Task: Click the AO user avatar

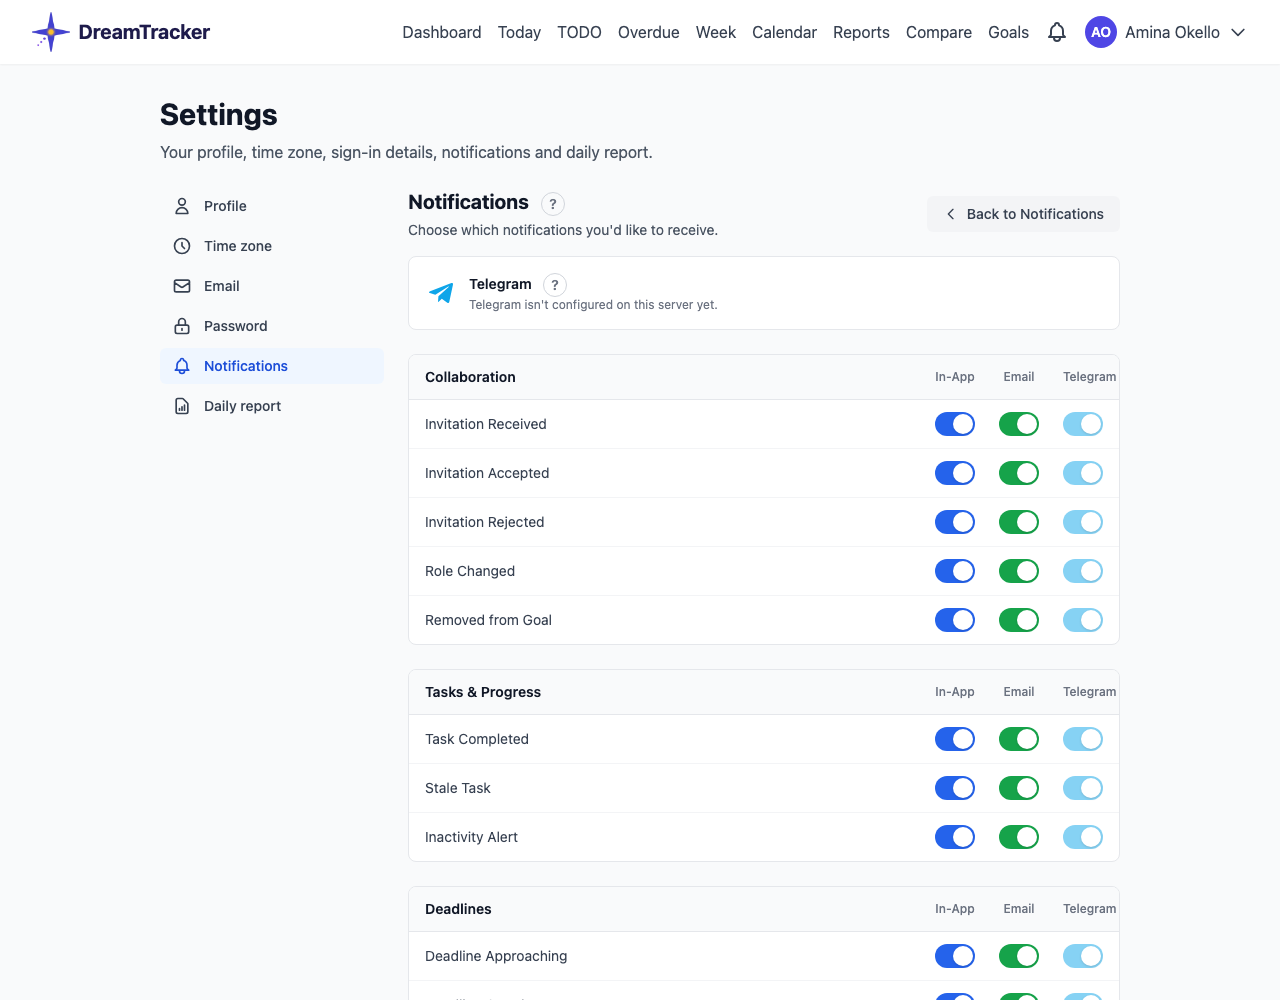Action: point(1101,32)
